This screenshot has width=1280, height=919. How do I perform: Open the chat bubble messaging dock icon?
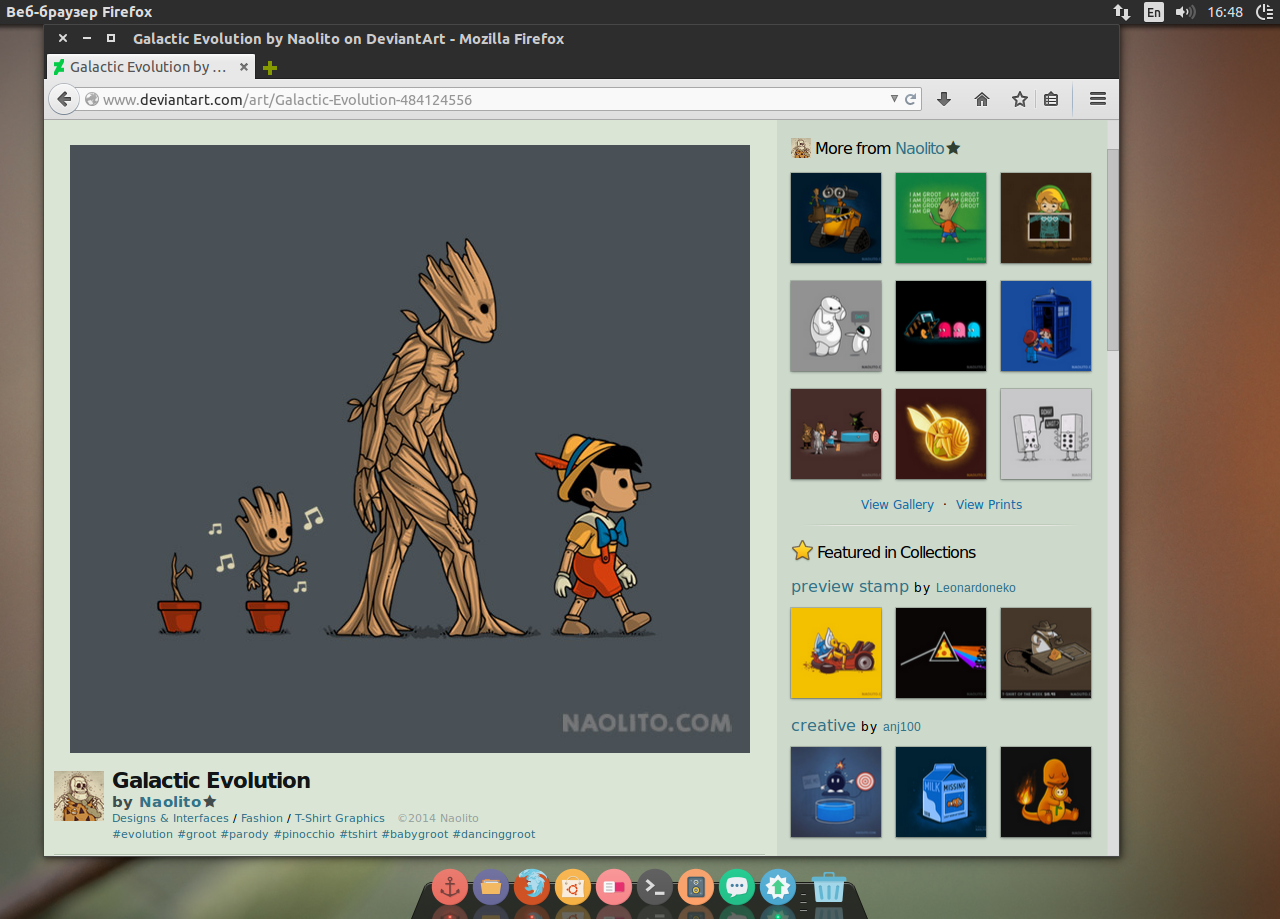(x=737, y=887)
